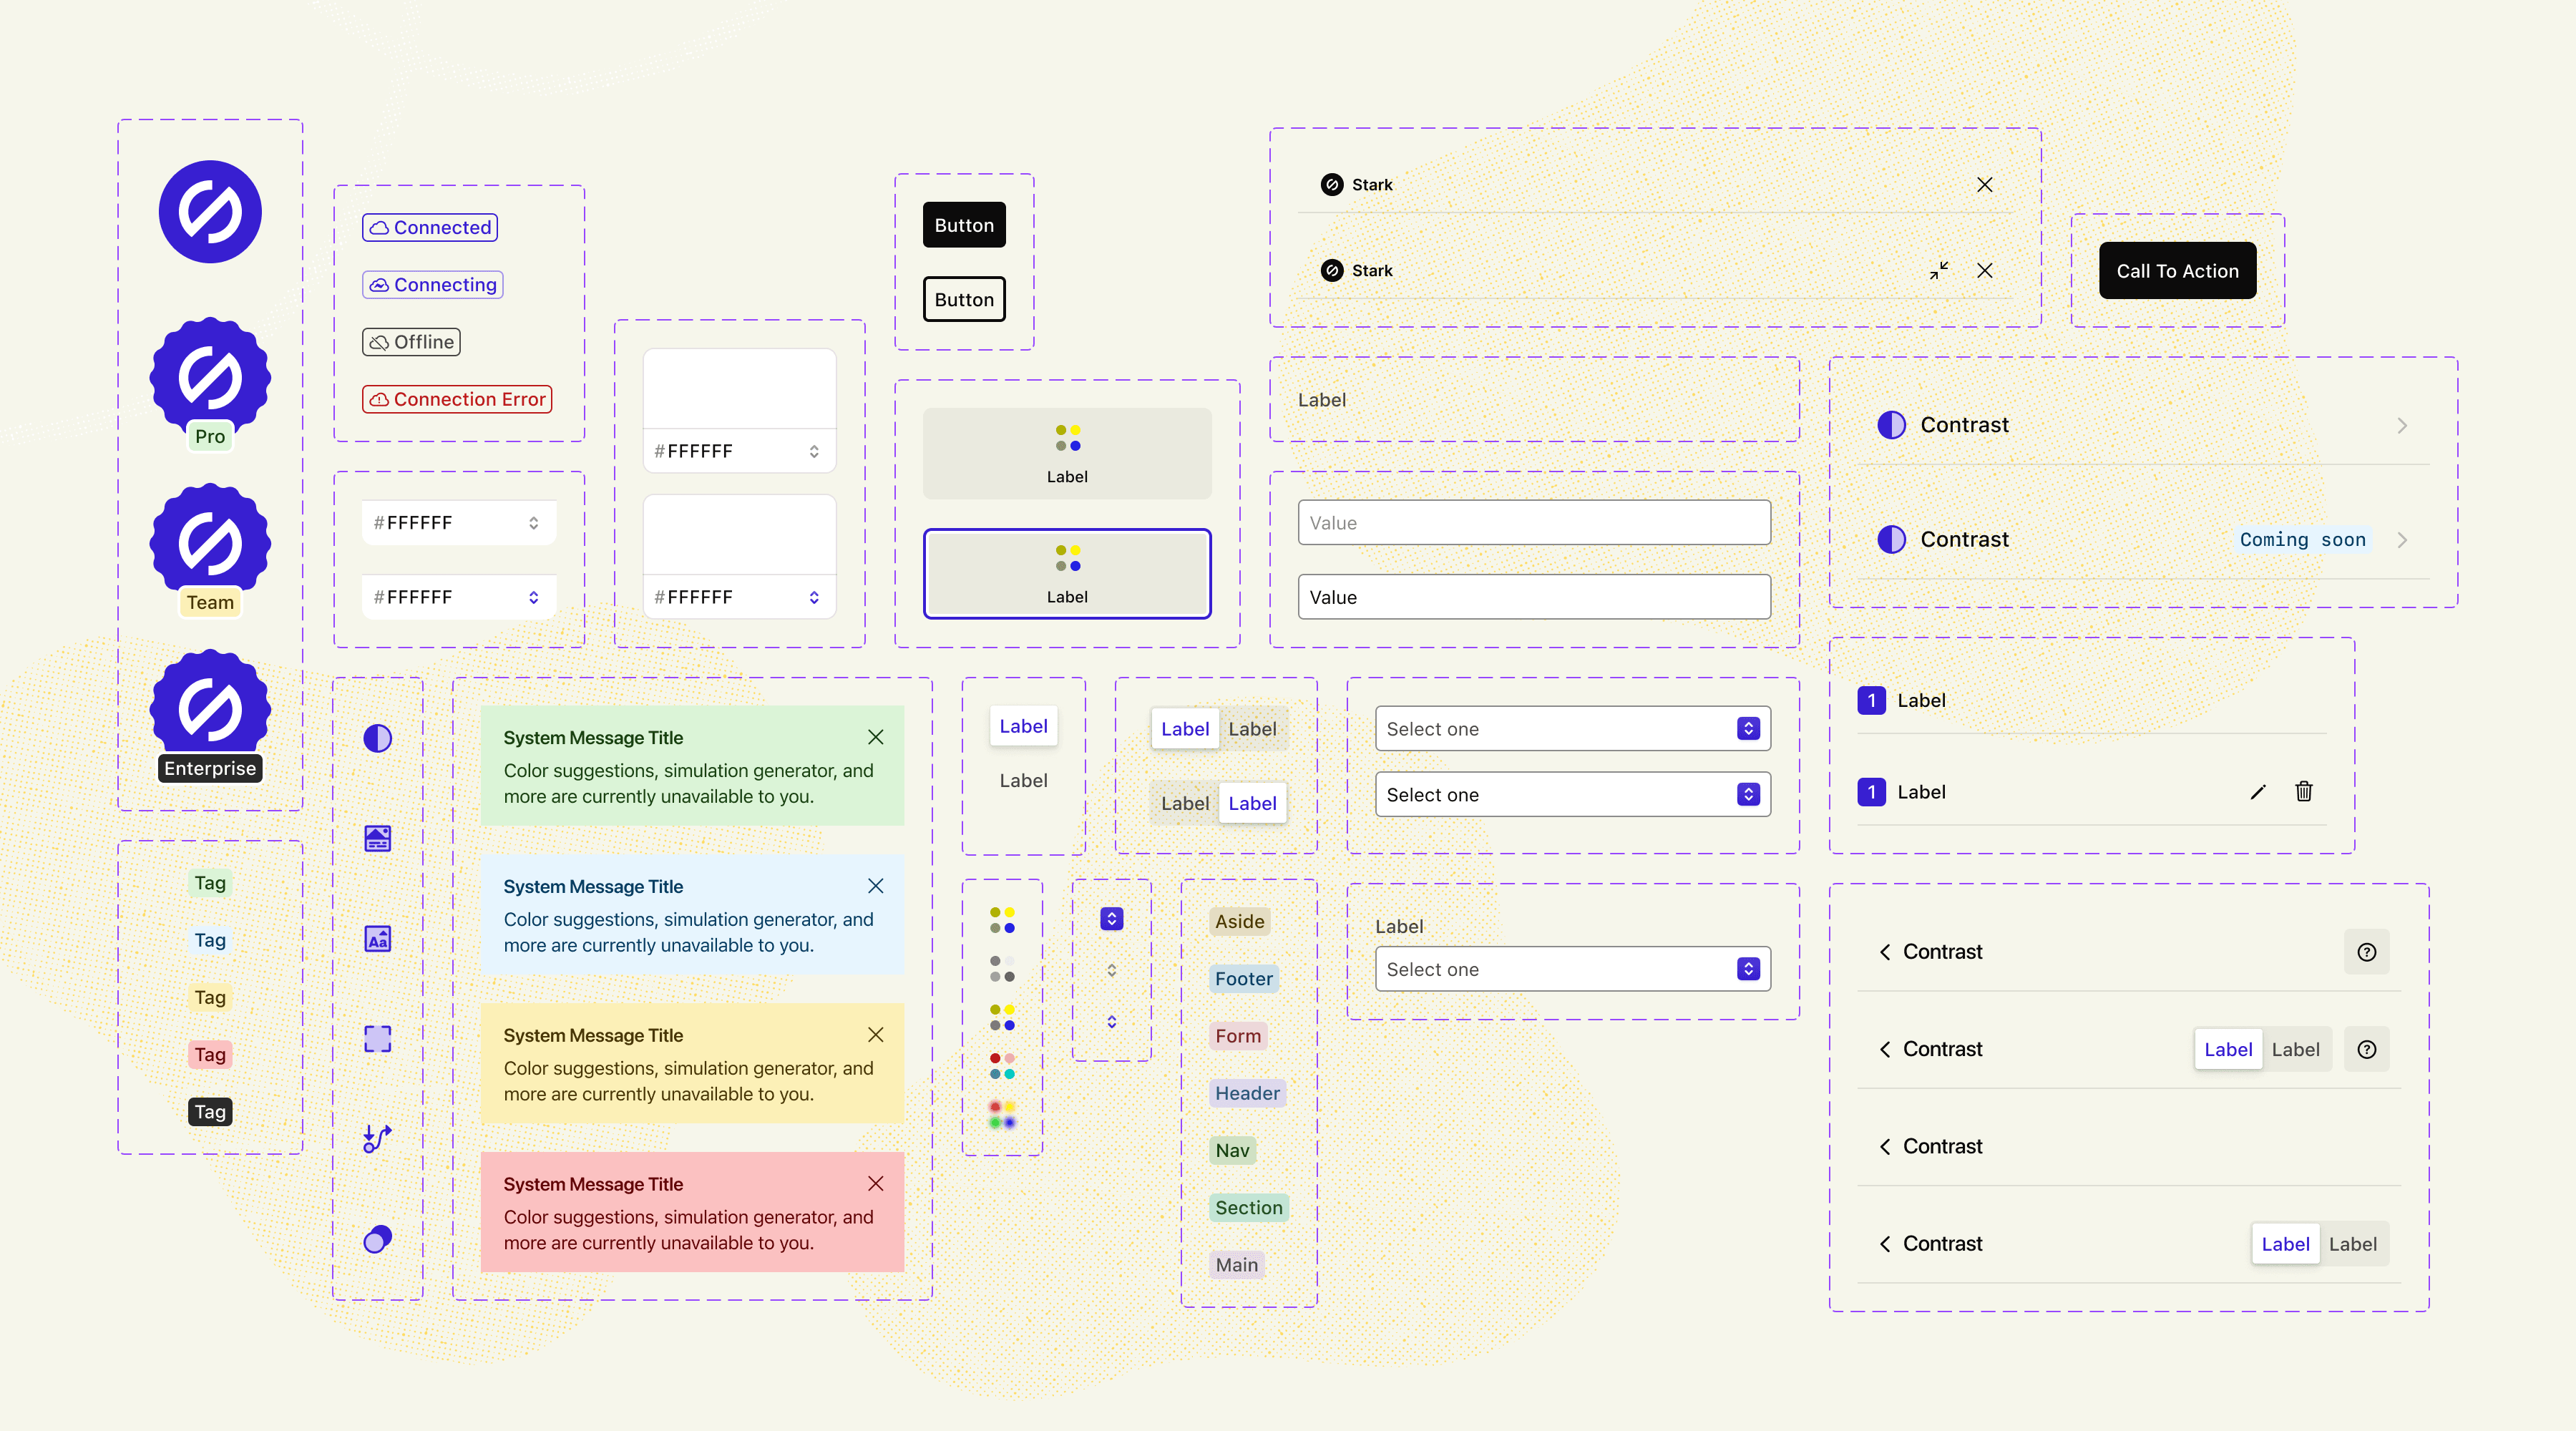Click the Call To Action button
2576x1431 pixels.
[2177, 270]
